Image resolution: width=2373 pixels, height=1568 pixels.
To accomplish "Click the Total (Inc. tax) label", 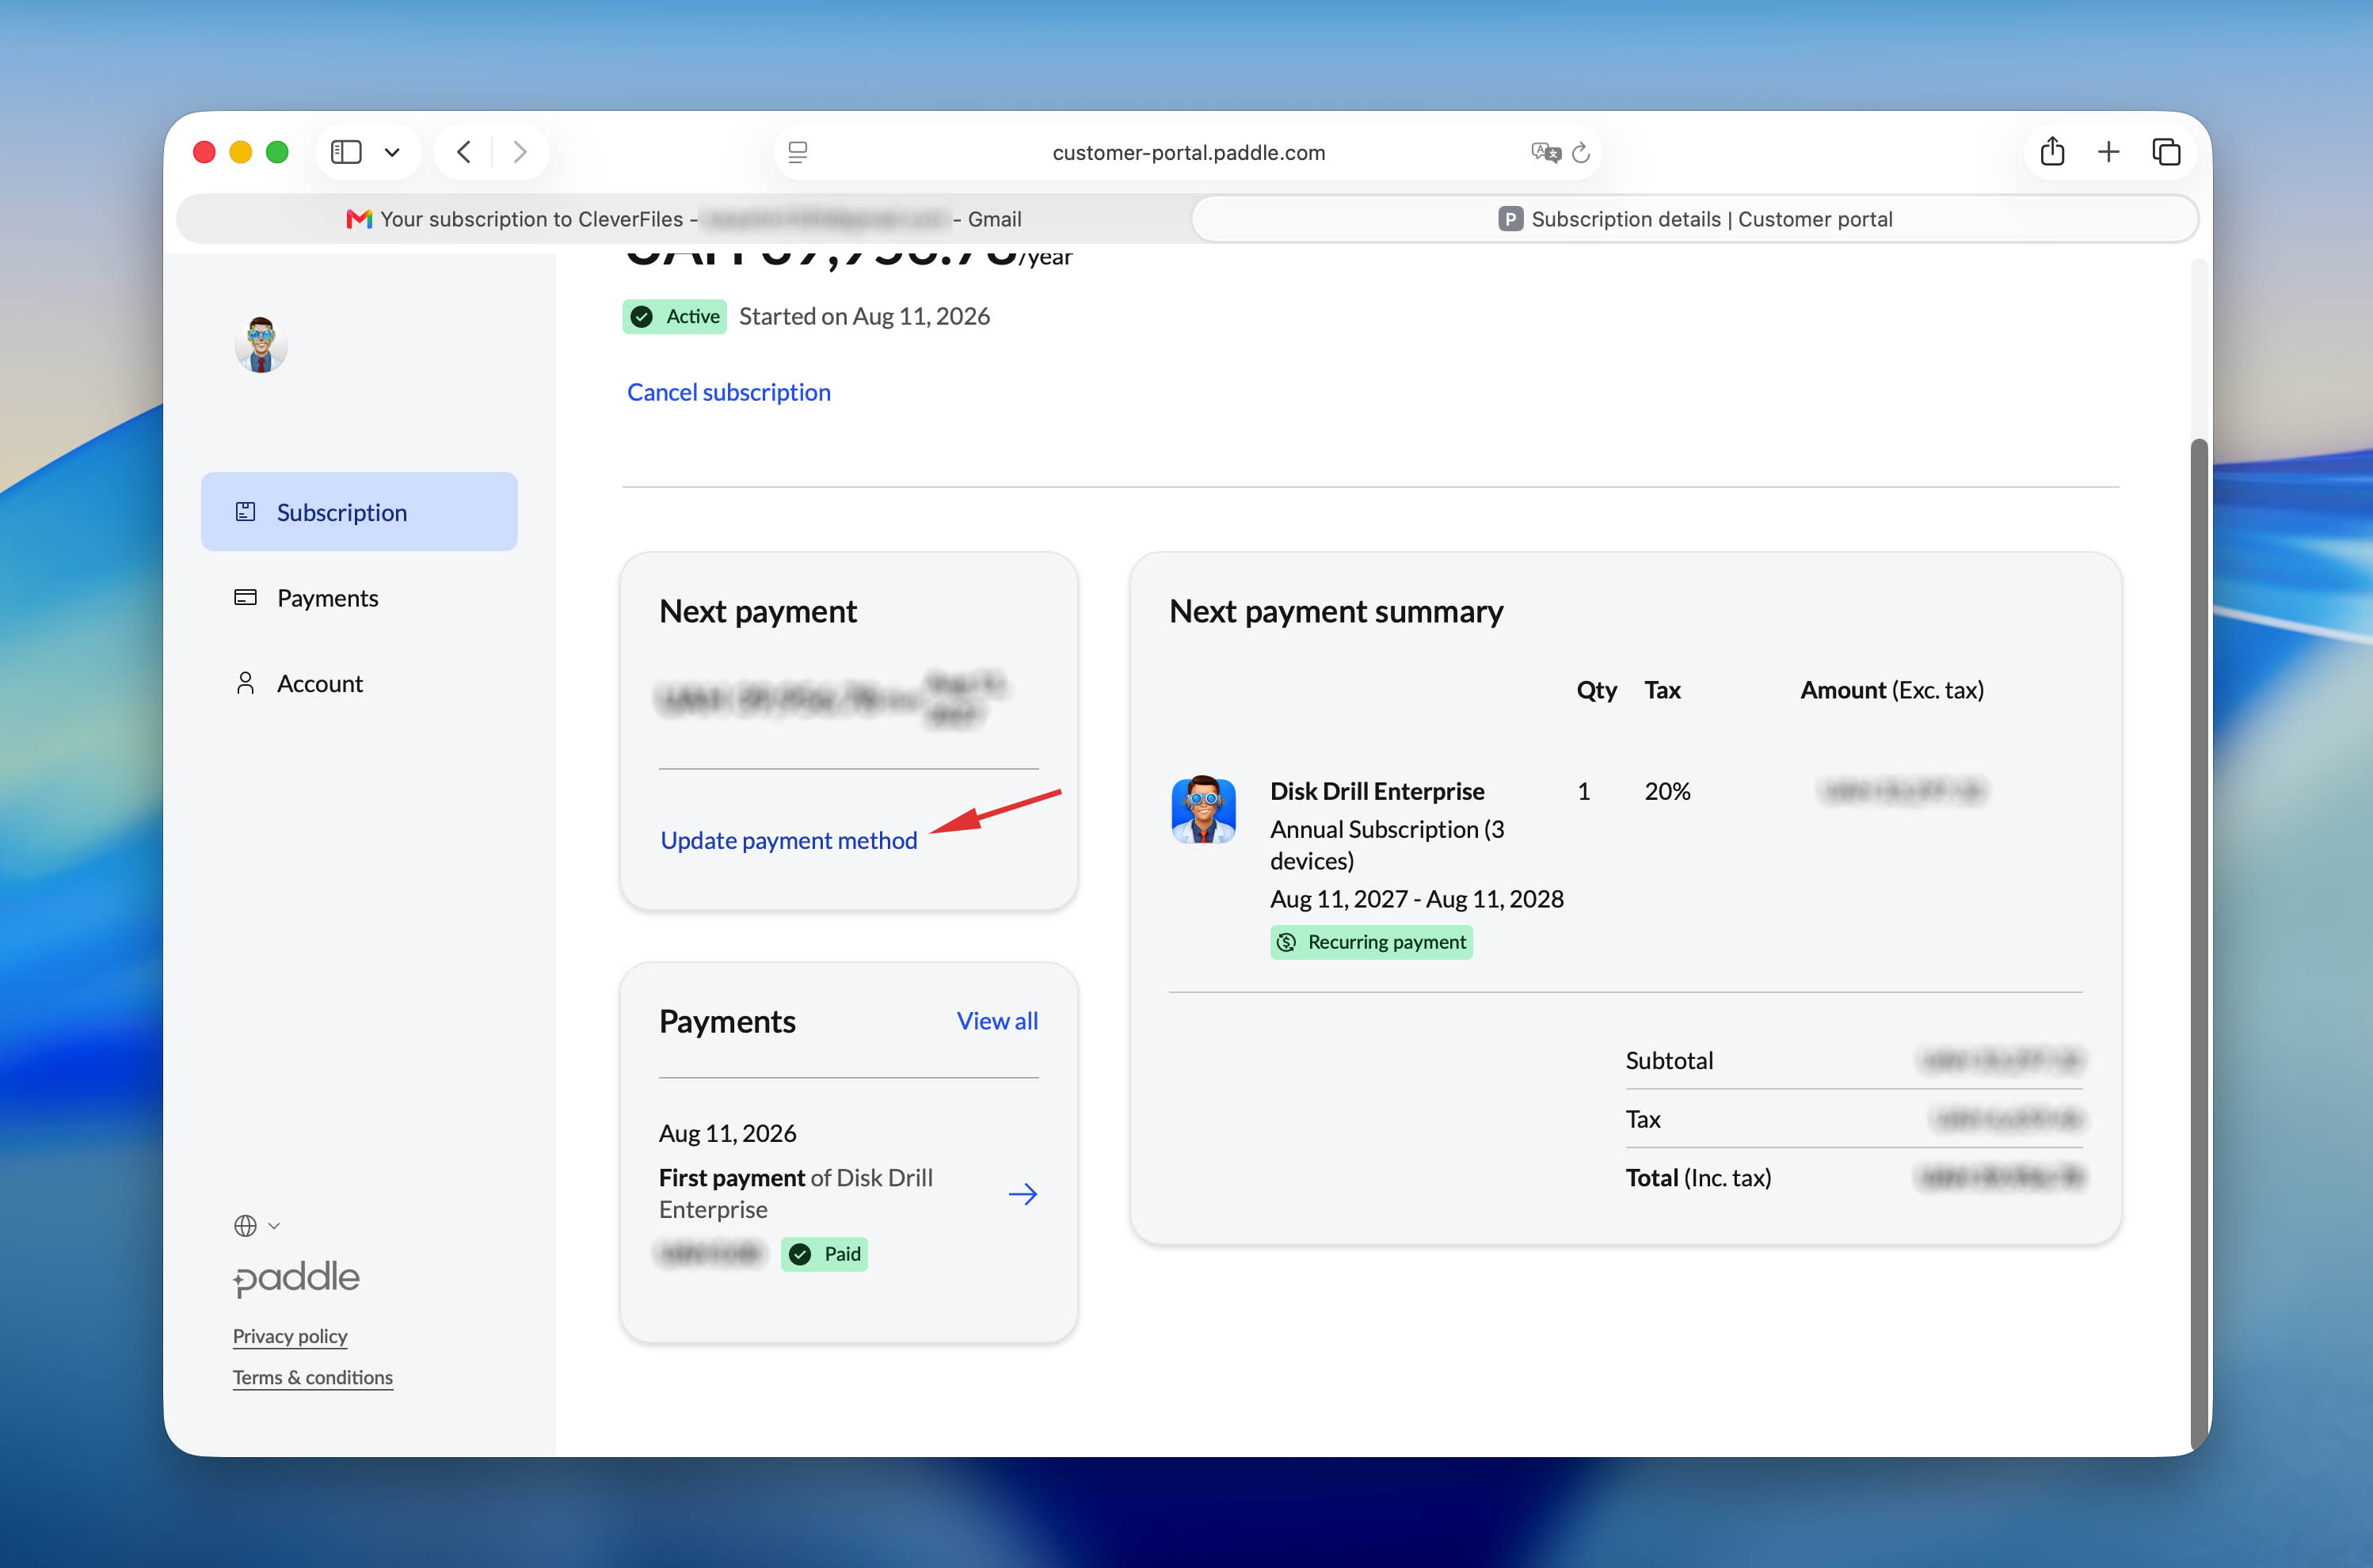I will (1698, 1178).
